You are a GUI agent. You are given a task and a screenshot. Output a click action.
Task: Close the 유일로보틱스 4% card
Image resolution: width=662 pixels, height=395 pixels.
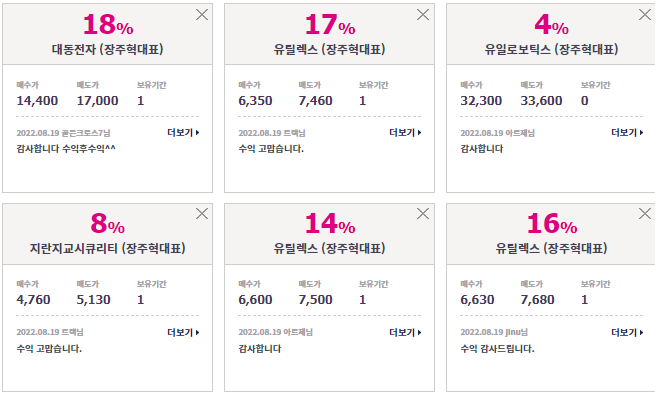coord(645,14)
